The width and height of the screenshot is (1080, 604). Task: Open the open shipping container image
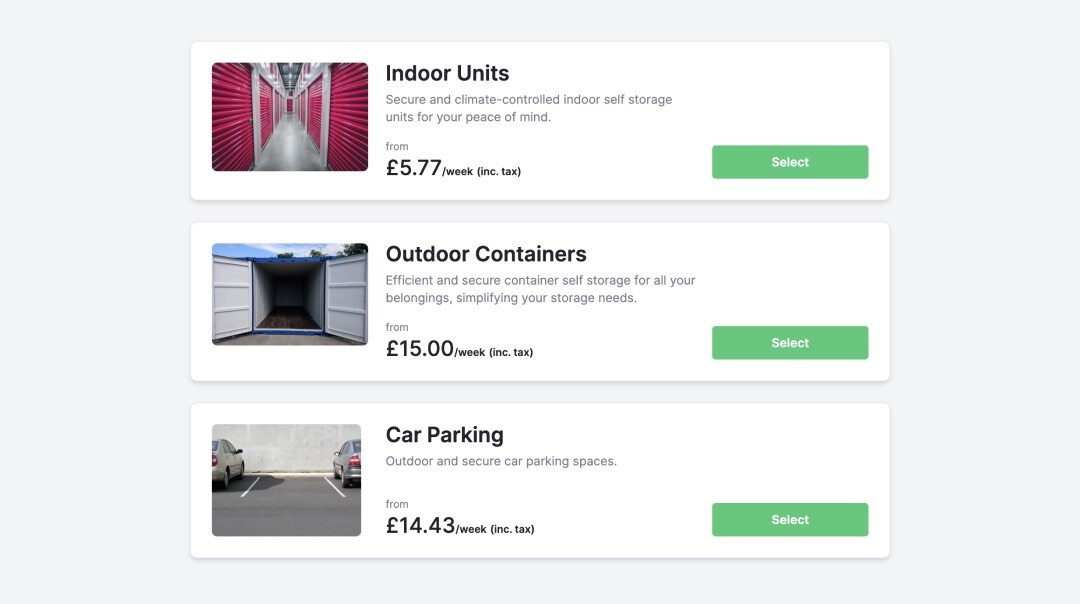point(290,295)
